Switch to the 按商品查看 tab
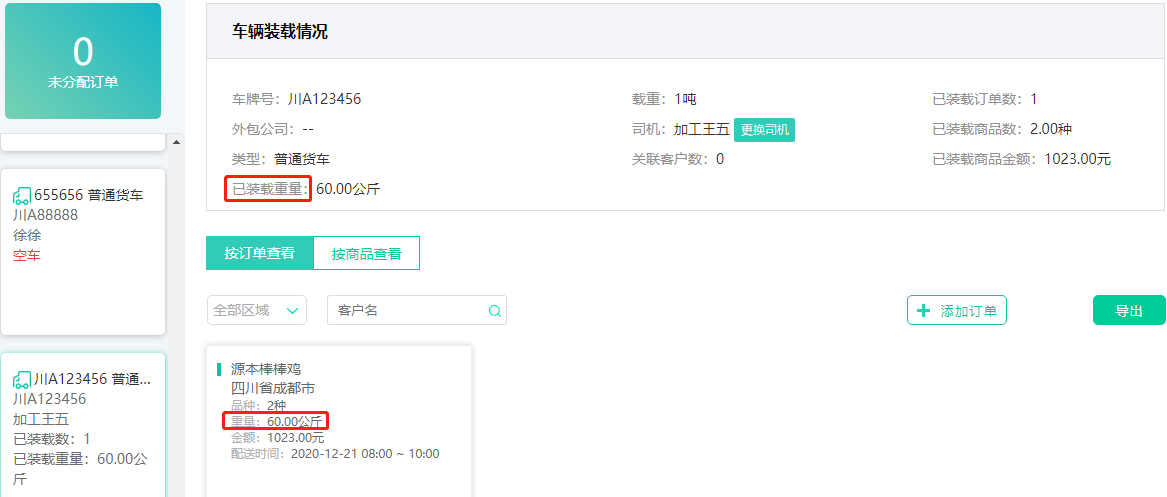Screen dimensions: 1167x497 (x=366, y=254)
